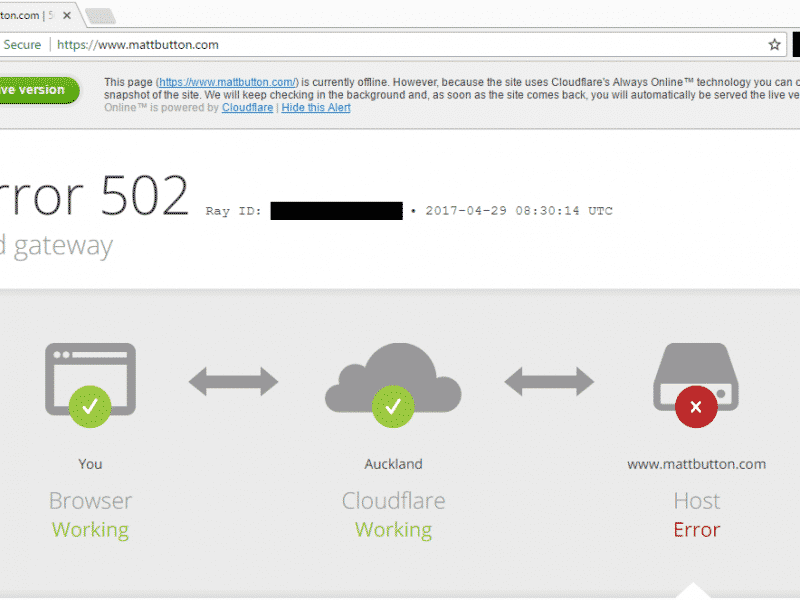The width and height of the screenshot is (800, 600).
Task: Click the arrow between browser and cloud icons
Action: pos(233,381)
